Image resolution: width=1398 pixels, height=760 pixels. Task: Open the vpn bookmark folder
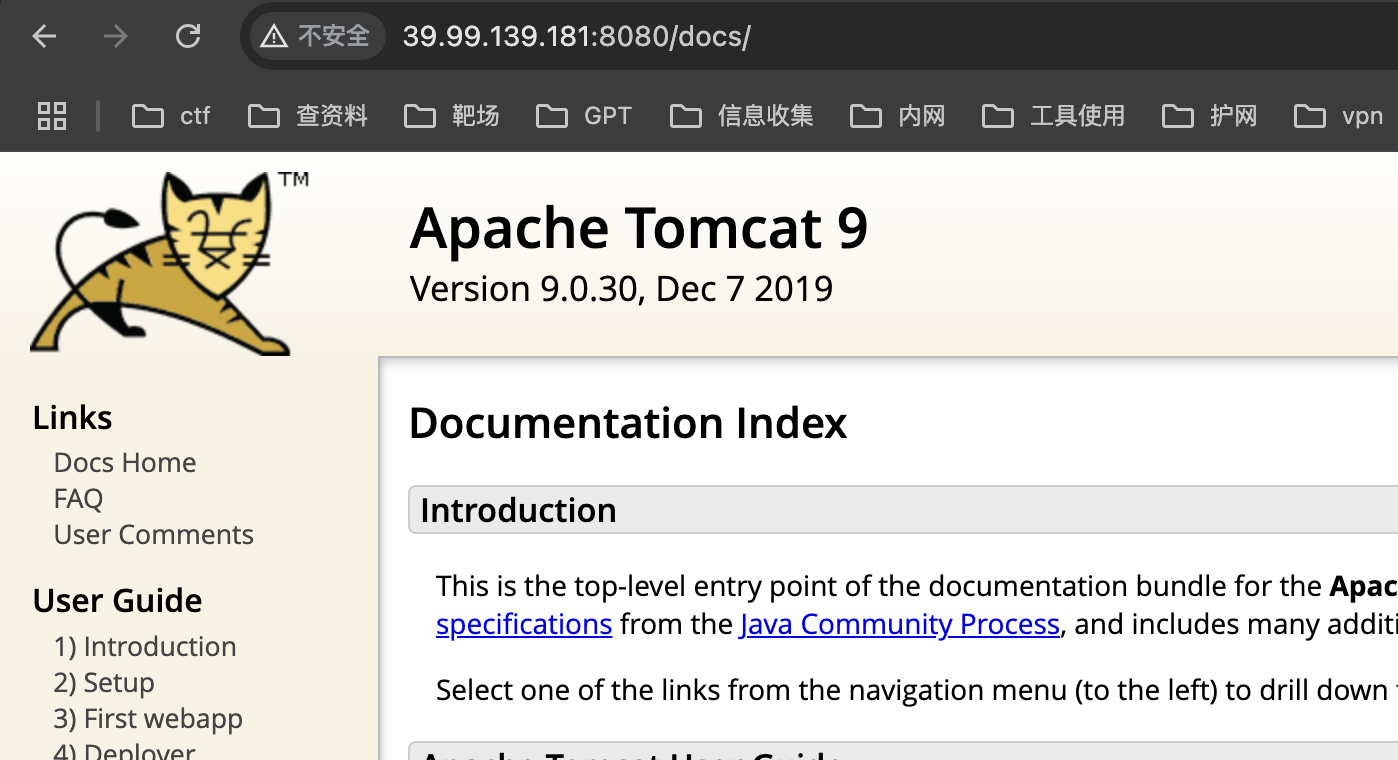coord(1338,116)
